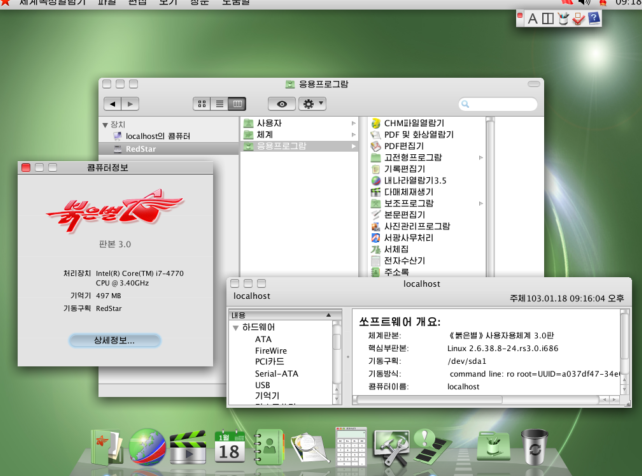
Task: Expand arrow beside 체계 folder
Action: (x=353, y=135)
